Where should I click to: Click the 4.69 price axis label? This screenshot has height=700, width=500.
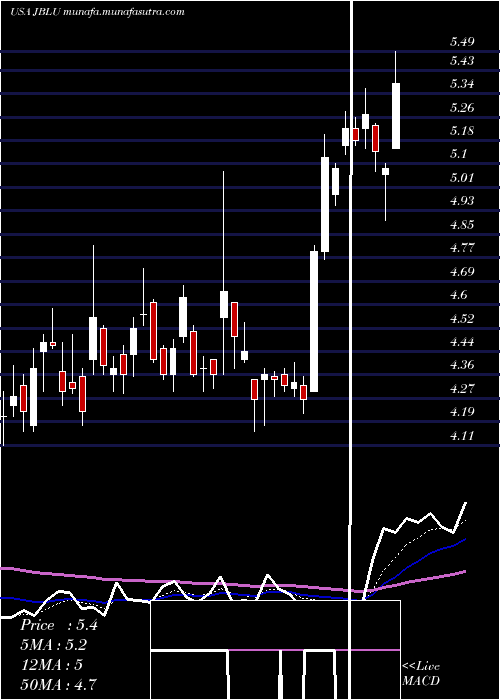(462, 271)
